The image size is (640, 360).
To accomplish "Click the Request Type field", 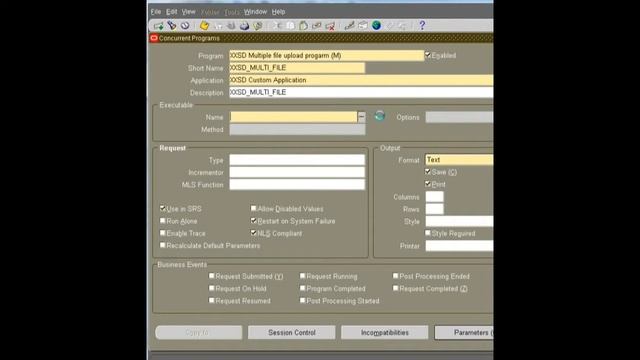I will tap(297, 160).
